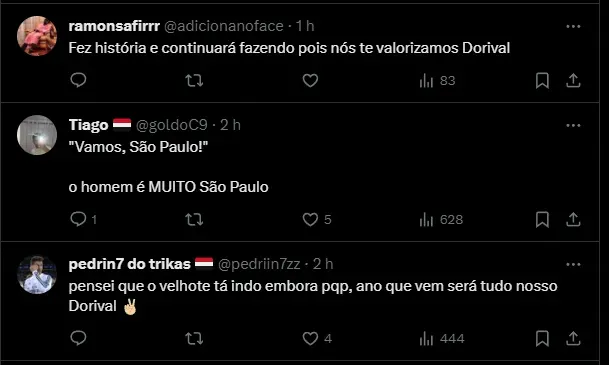Open more options for Tiago's tweet
This screenshot has height=365, width=609.
573,125
